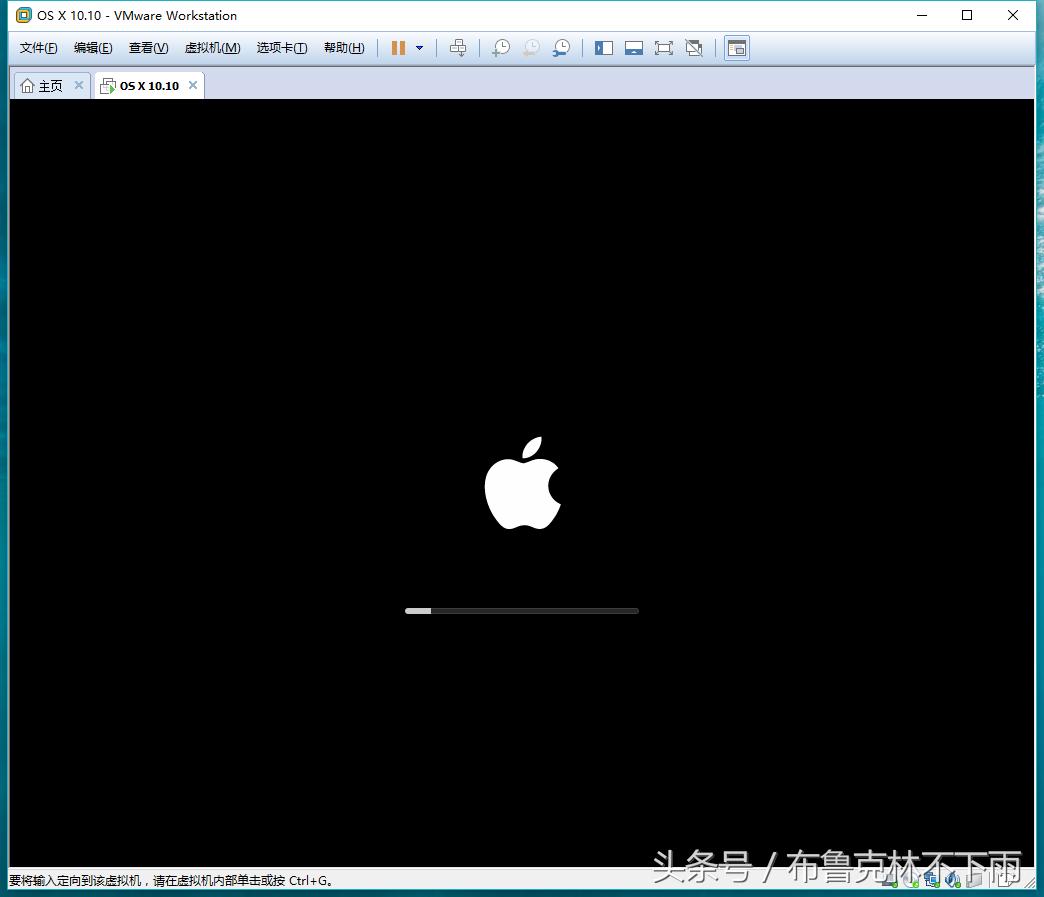1044x897 pixels.
Task: Pause the OS X 10.10 virtual machine
Action: 398,47
